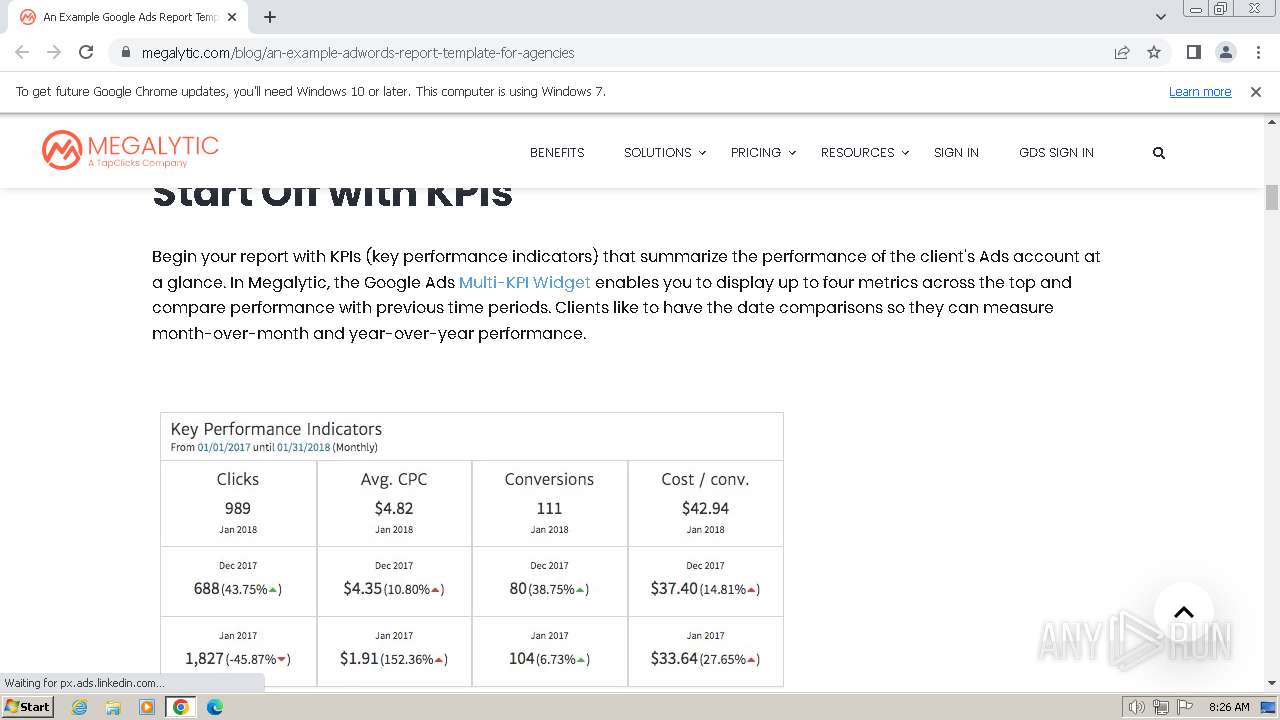Expand the Pricing menu chevron
The image size is (1280, 720).
(791, 153)
